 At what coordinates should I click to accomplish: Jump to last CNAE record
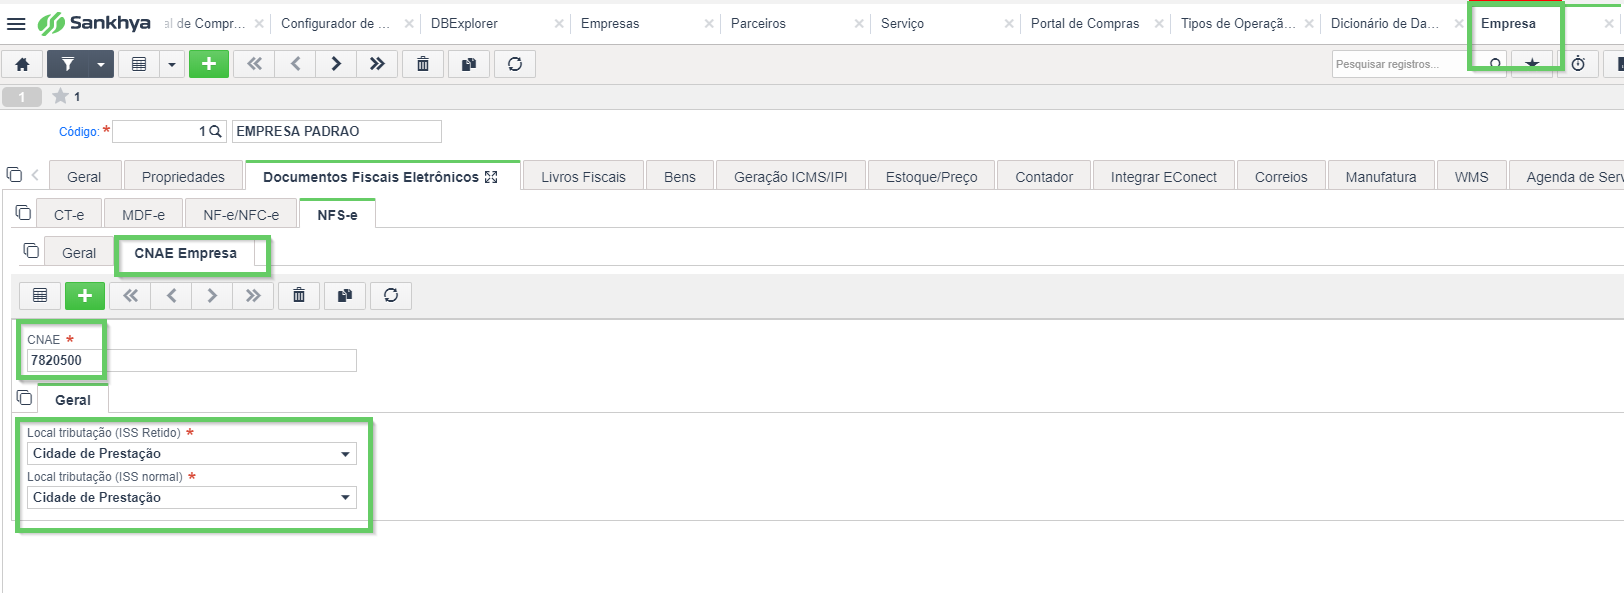(x=253, y=295)
